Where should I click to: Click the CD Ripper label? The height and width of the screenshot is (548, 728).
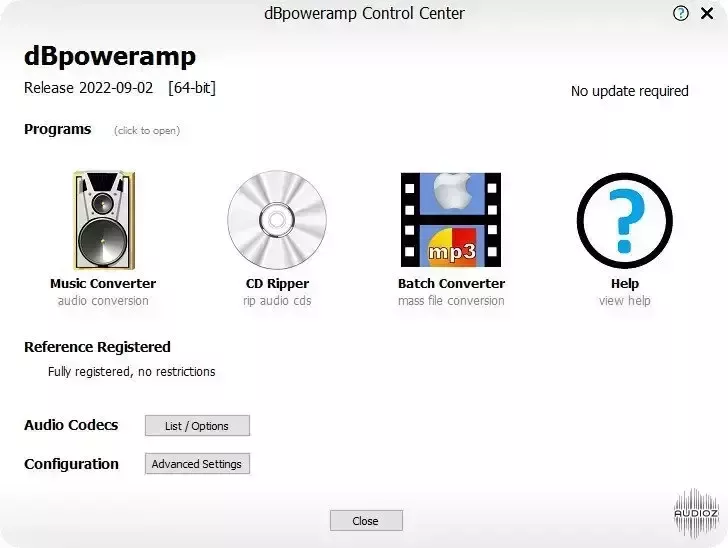(x=277, y=283)
